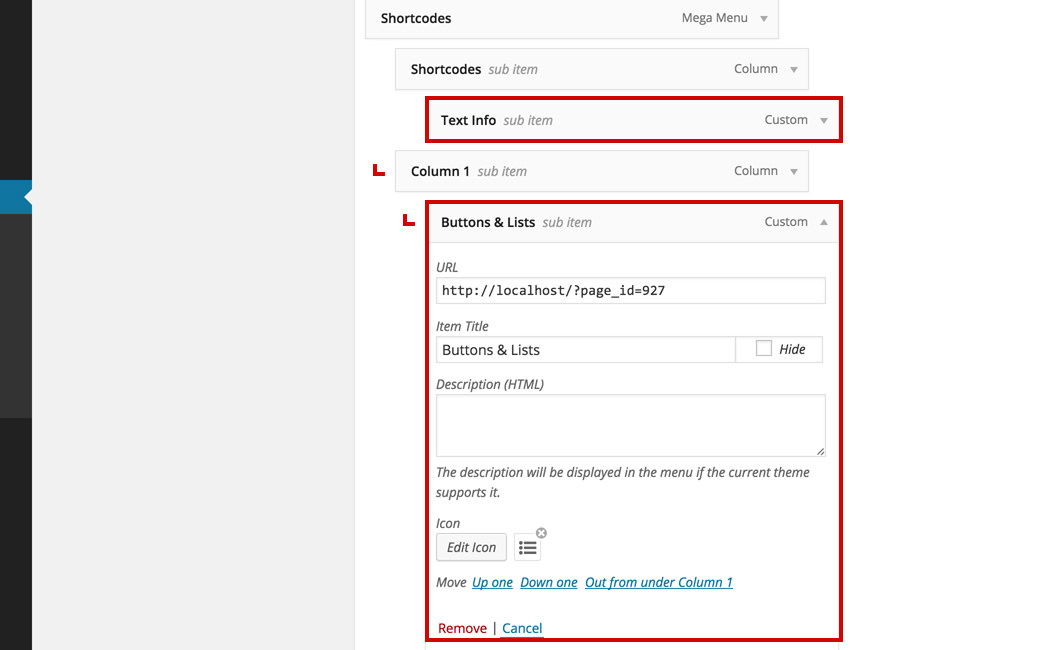Move item Up one

[492, 583]
